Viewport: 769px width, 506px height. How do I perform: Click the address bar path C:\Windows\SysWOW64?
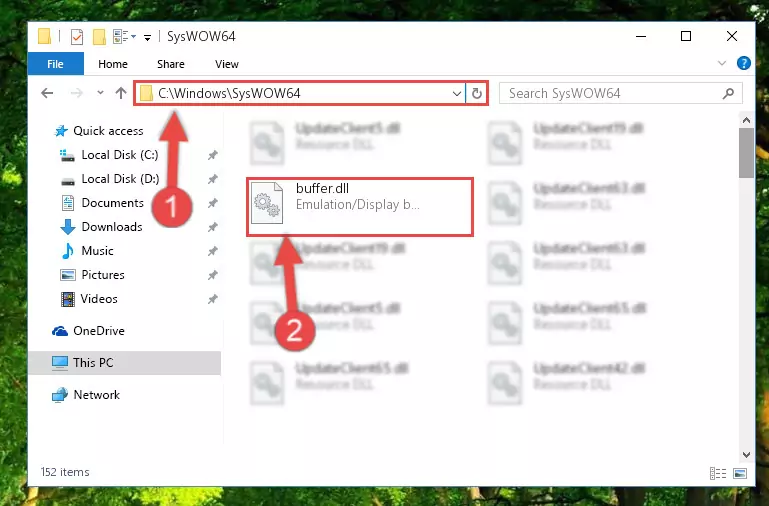pyautogui.click(x=229, y=93)
